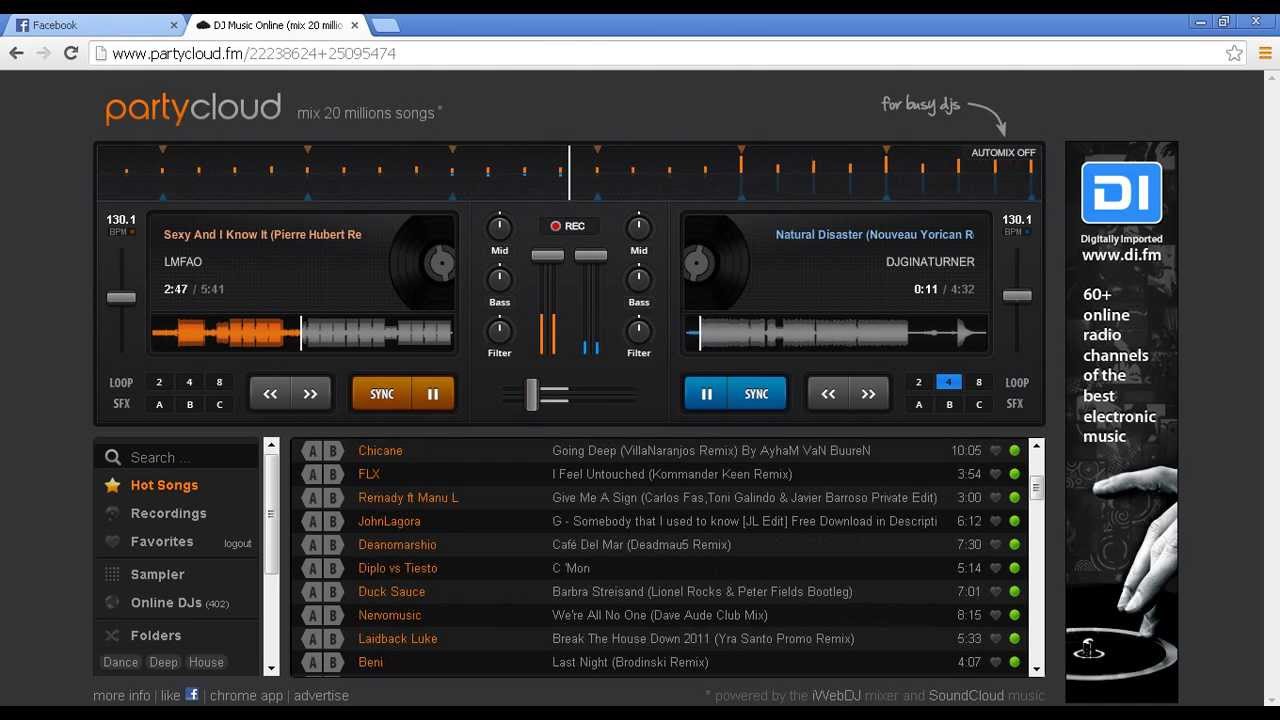Trigger right deck SFX C
This screenshot has width=1280, height=720.
tap(979, 405)
